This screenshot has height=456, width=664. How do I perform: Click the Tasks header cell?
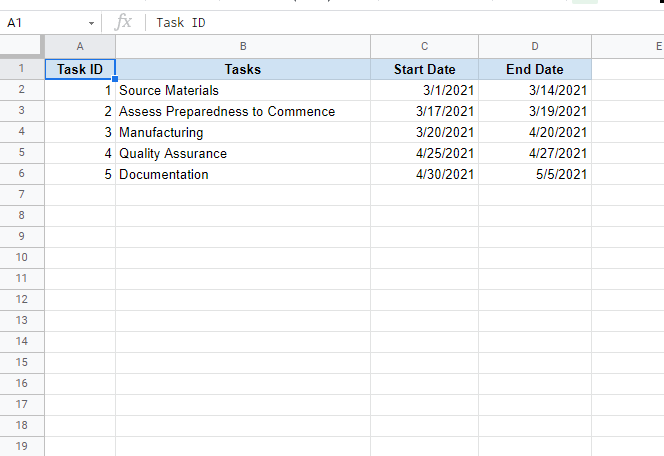pos(243,69)
